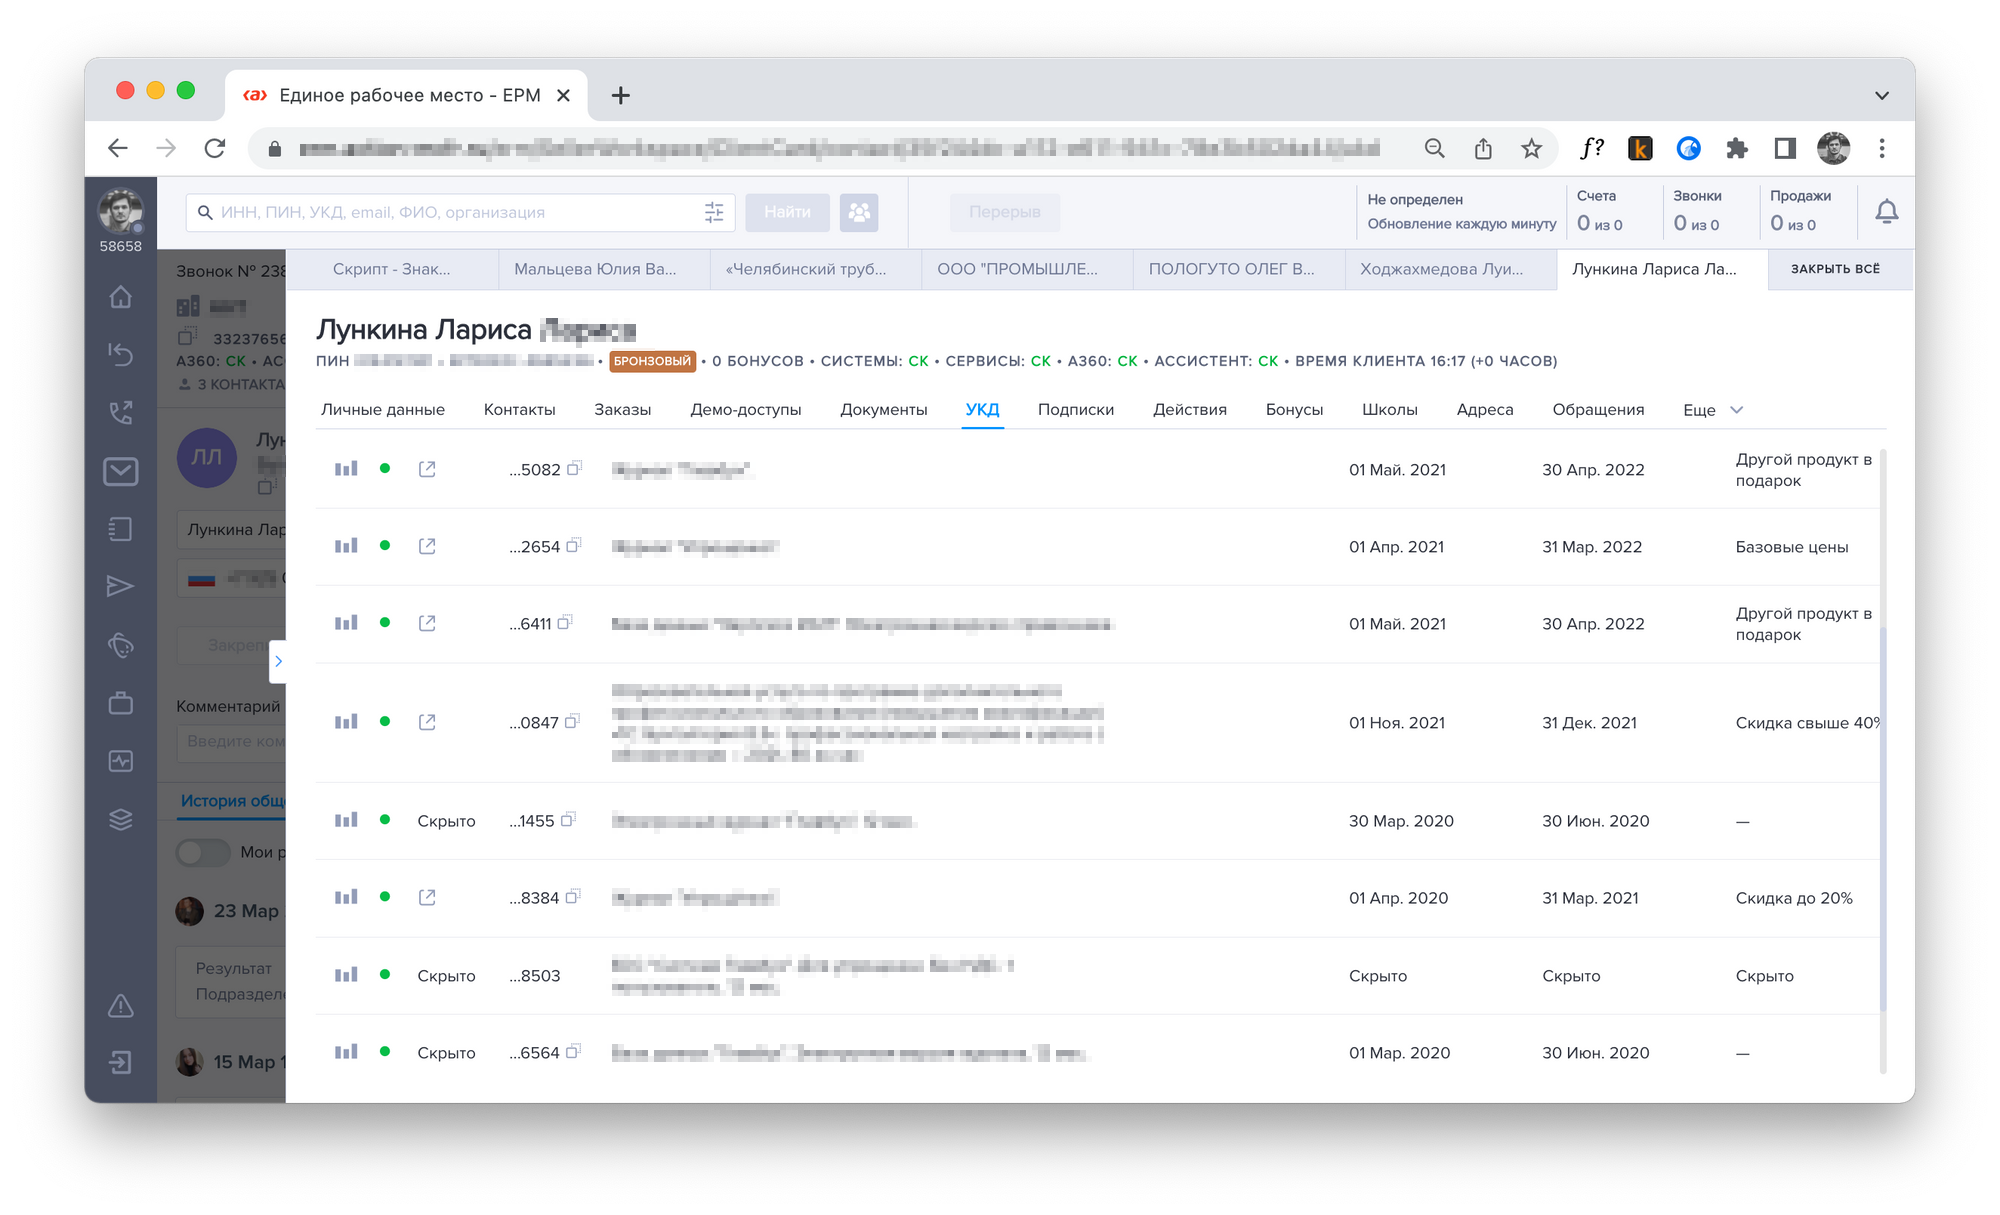The height and width of the screenshot is (1215, 2000).
Task: Switch to the "Подписки" tab
Action: pos(1075,410)
